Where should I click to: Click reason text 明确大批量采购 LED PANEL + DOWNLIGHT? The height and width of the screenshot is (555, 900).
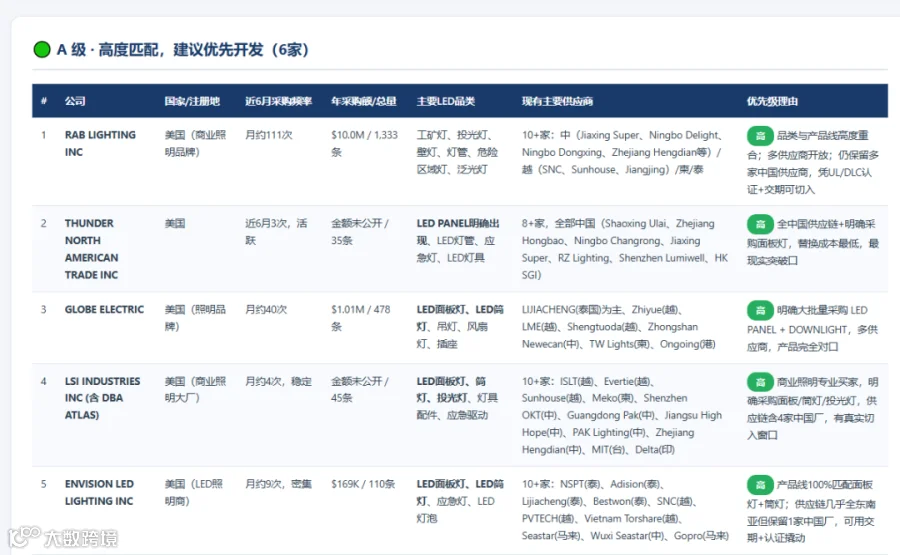812,328
